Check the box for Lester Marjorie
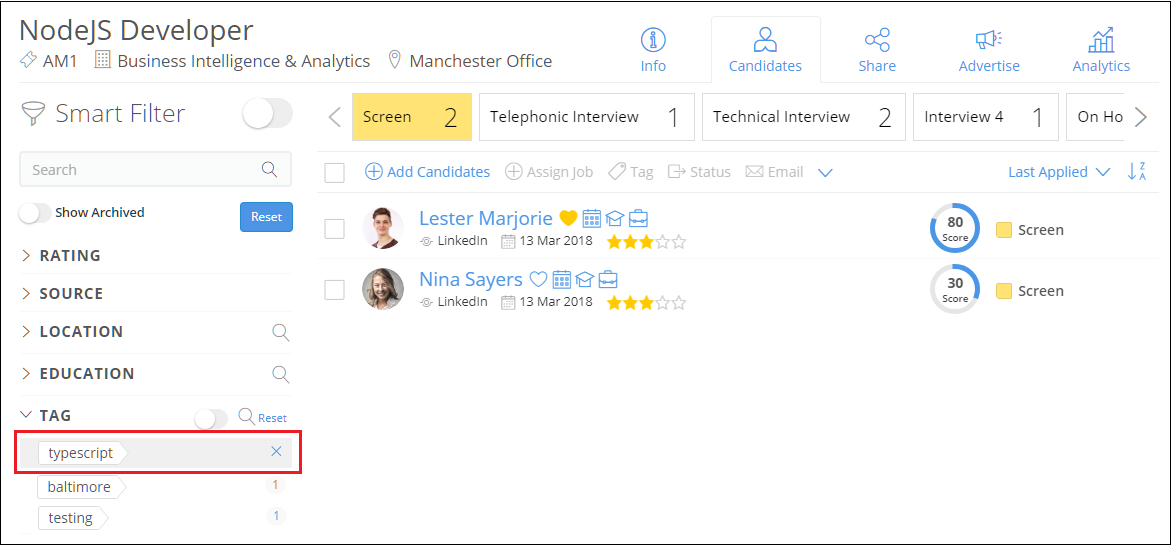The image size is (1172, 546). click(335, 229)
